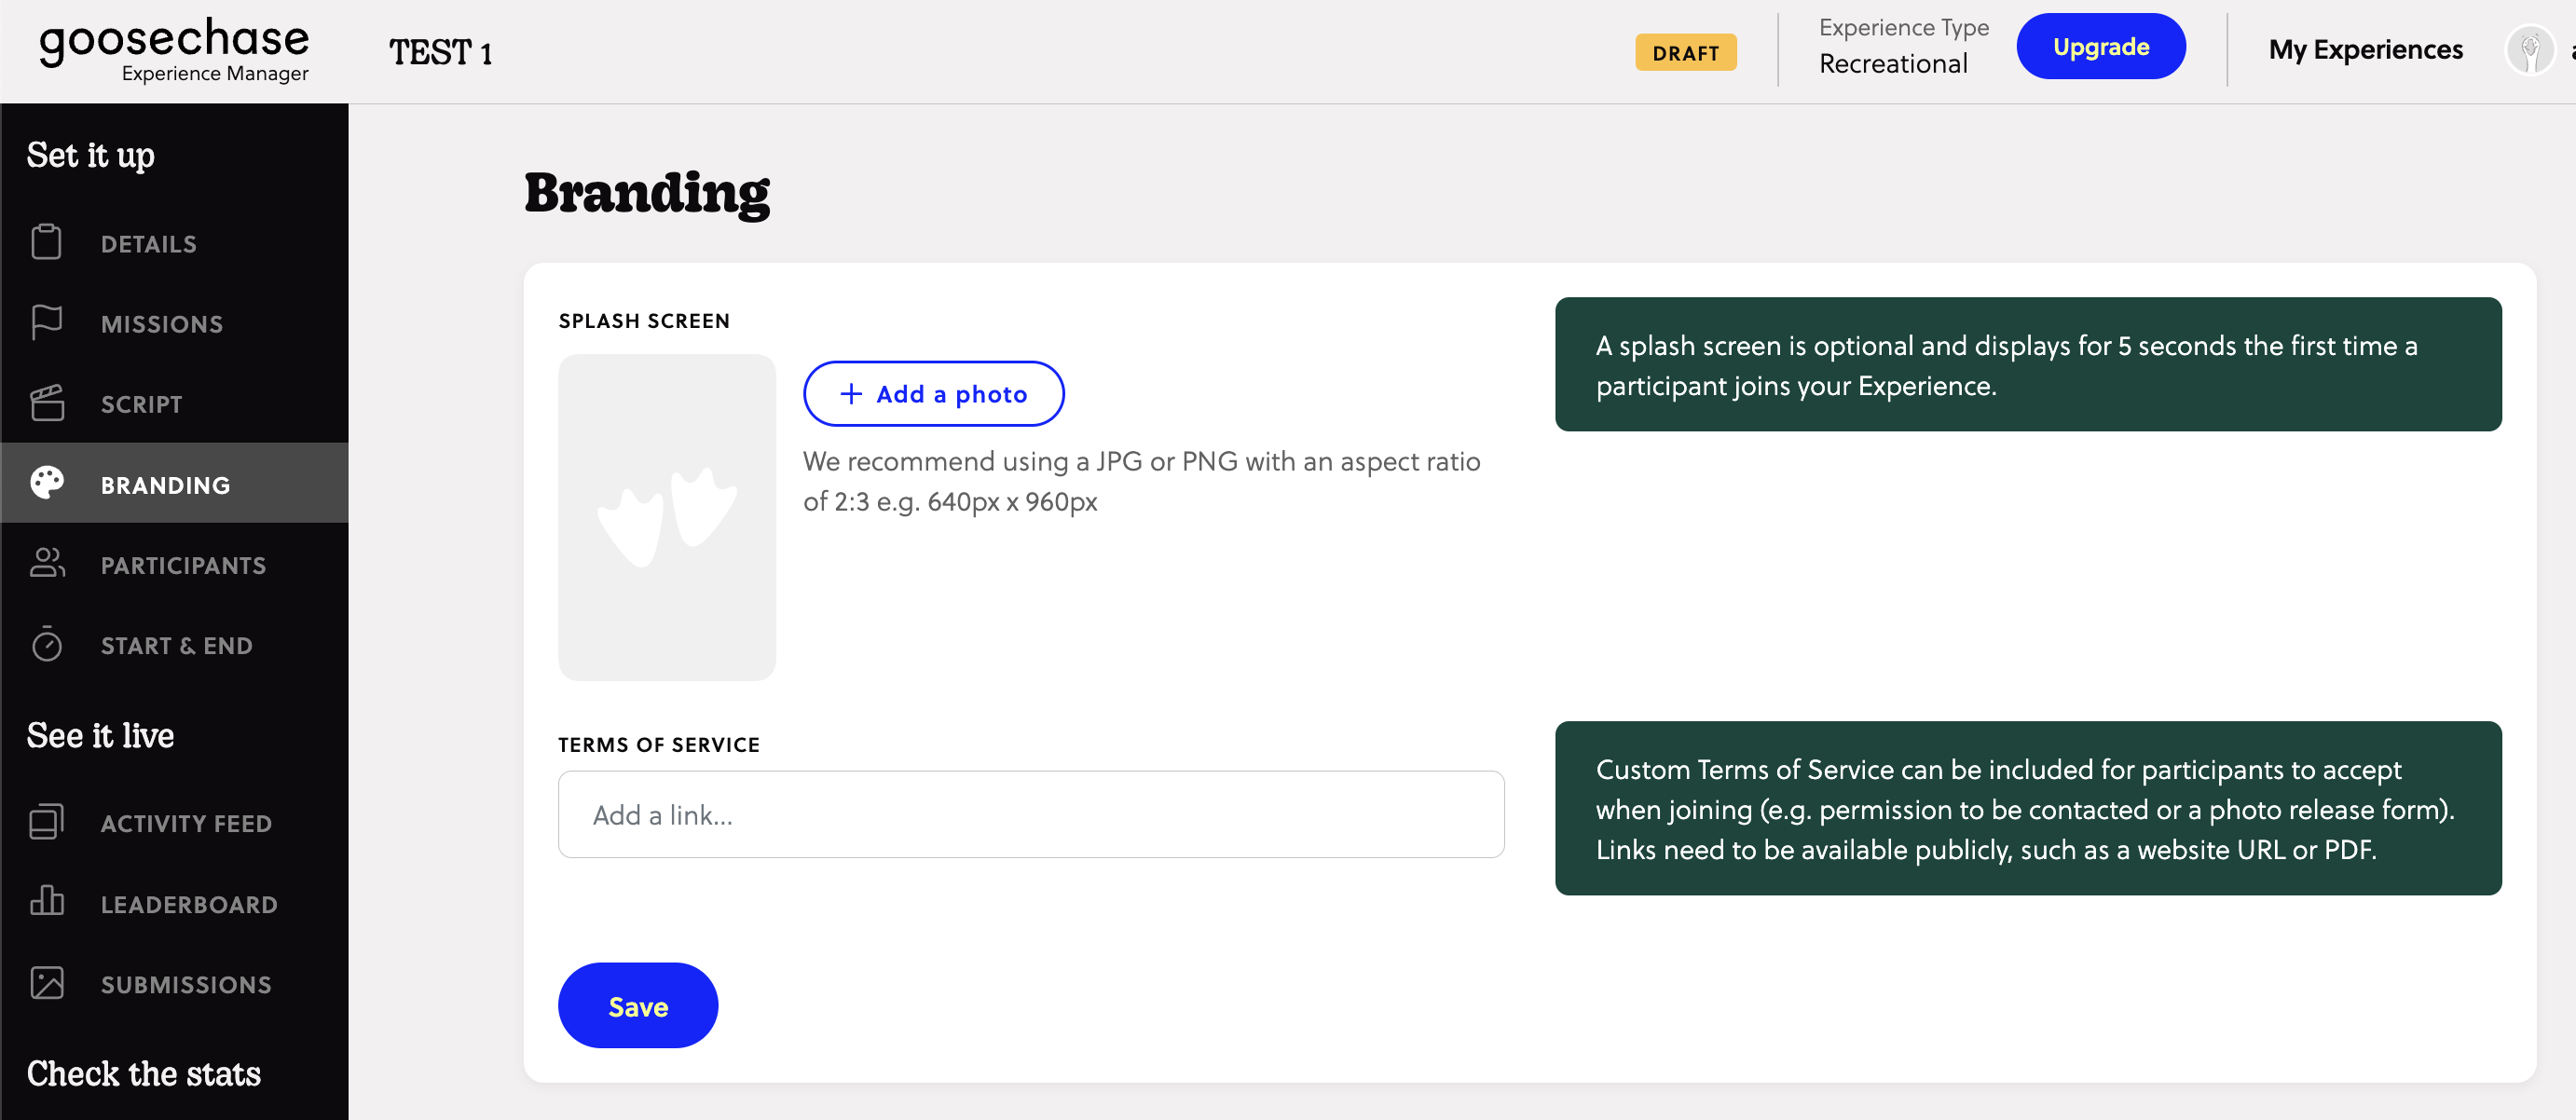Open the Activity Feed icon
The image size is (2576, 1120).
coord(46,822)
